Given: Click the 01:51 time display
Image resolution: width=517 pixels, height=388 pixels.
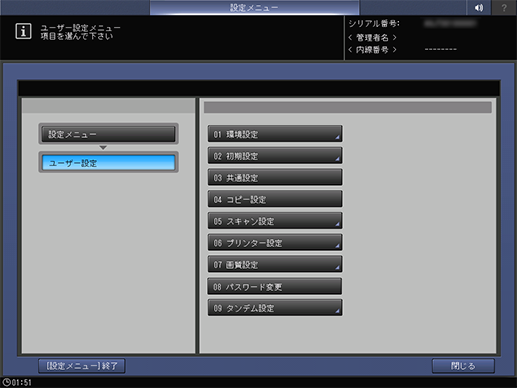Looking at the screenshot, I should pos(22,382).
